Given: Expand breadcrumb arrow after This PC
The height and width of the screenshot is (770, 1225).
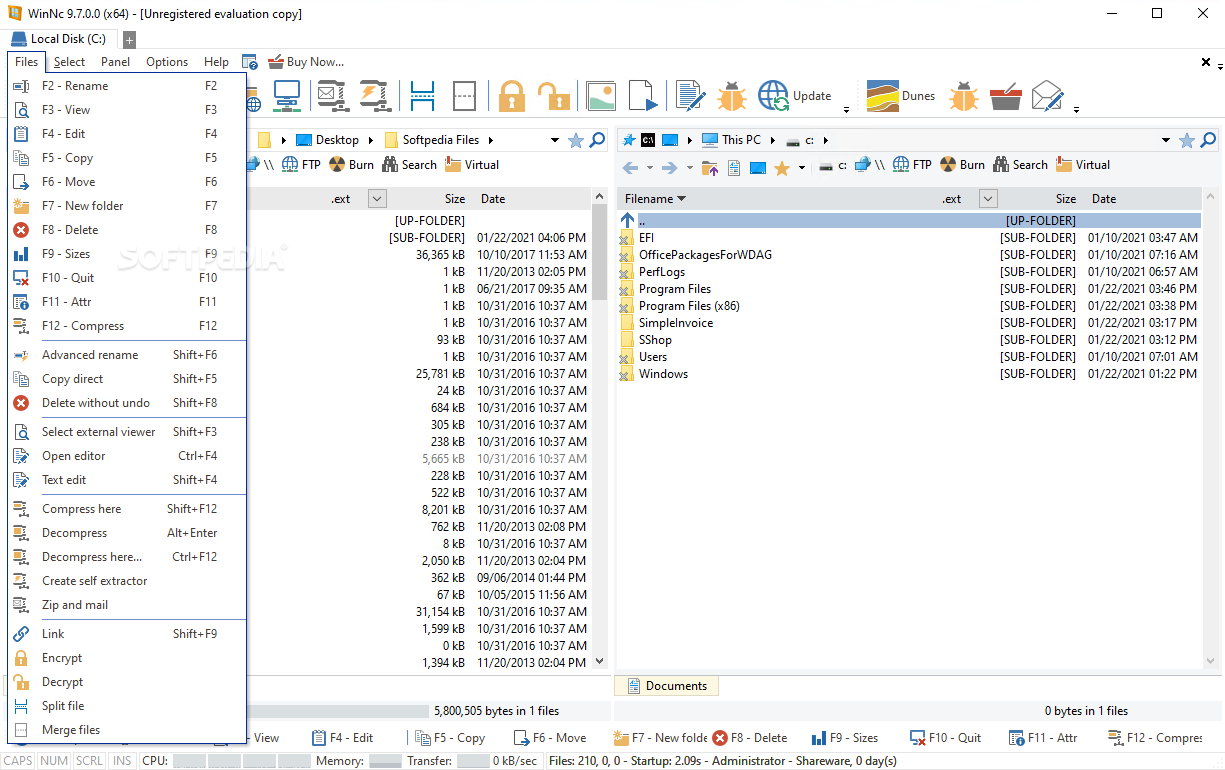Looking at the screenshot, I should 772,140.
